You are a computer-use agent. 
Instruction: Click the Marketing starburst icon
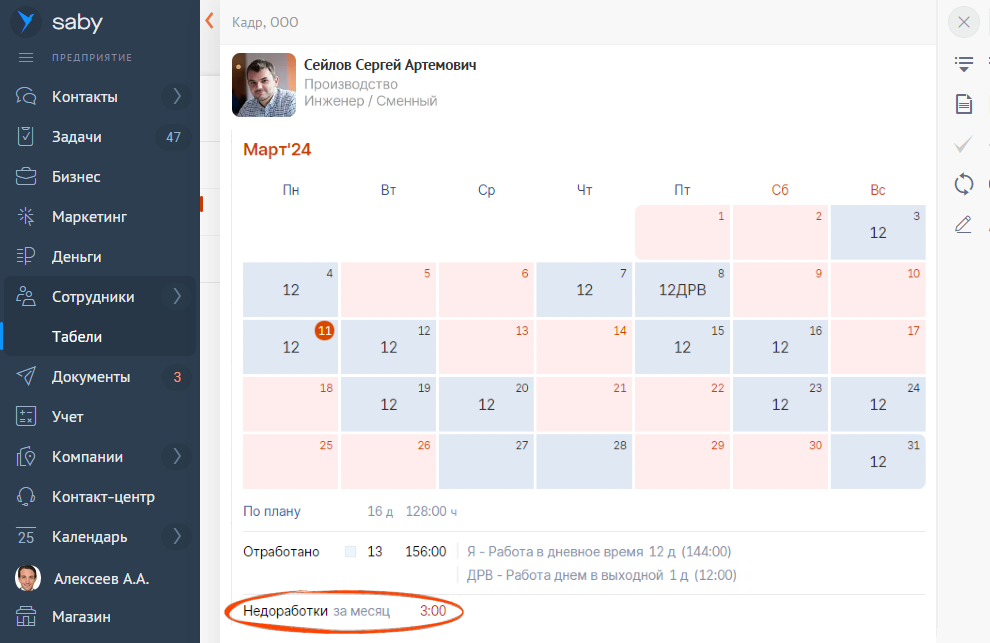[27, 217]
